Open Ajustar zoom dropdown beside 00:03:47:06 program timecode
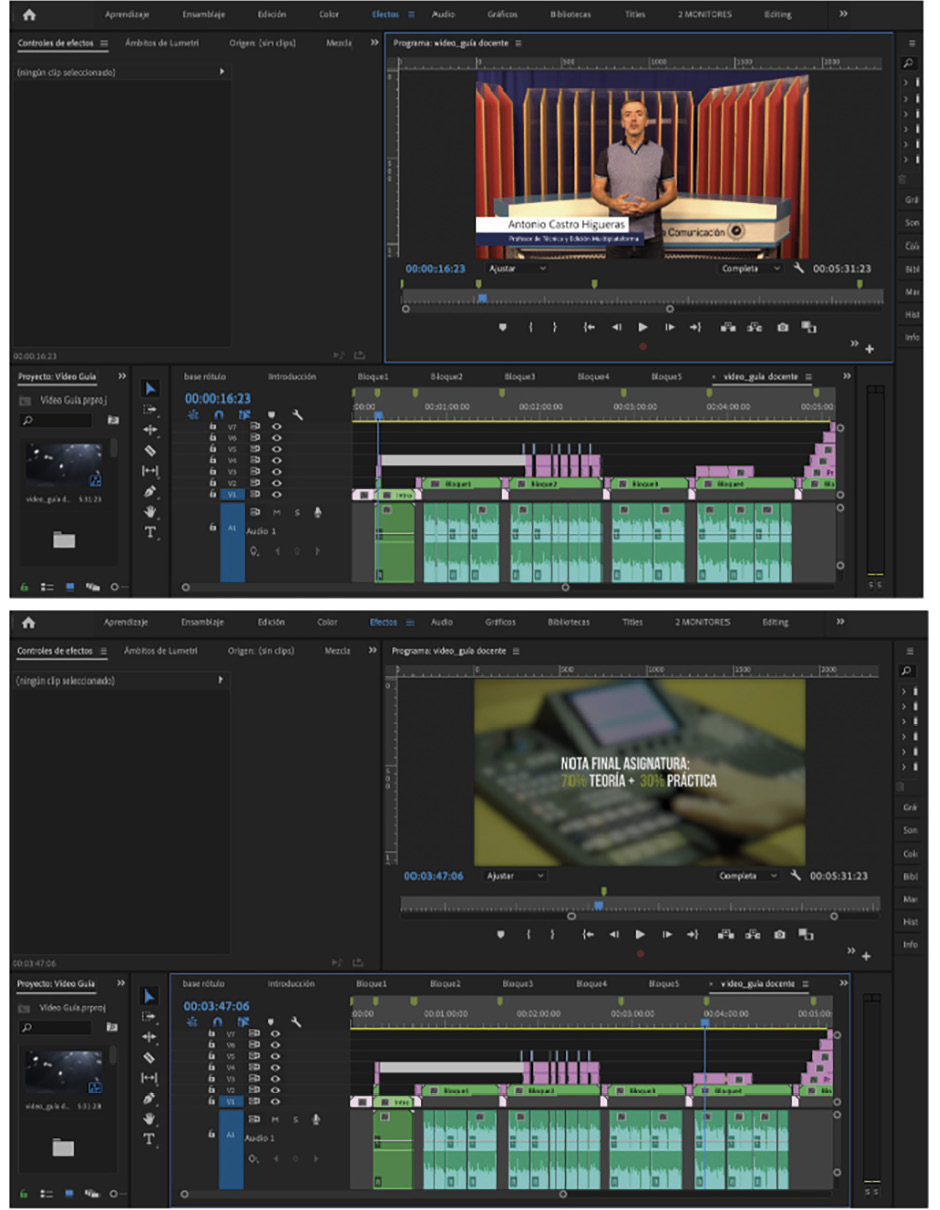This screenshot has height=1210, width=940. (x=517, y=876)
